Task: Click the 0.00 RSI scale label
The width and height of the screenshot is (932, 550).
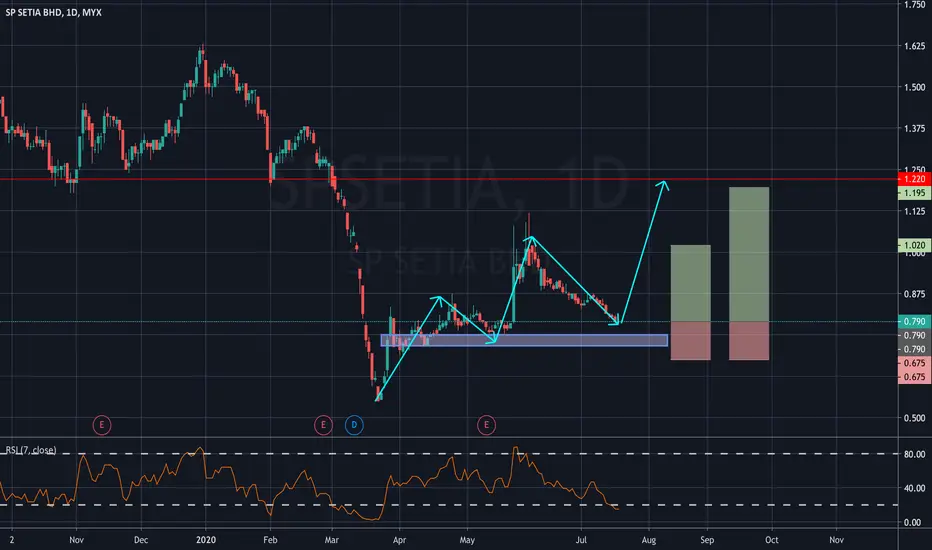Action: coord(914,523)
